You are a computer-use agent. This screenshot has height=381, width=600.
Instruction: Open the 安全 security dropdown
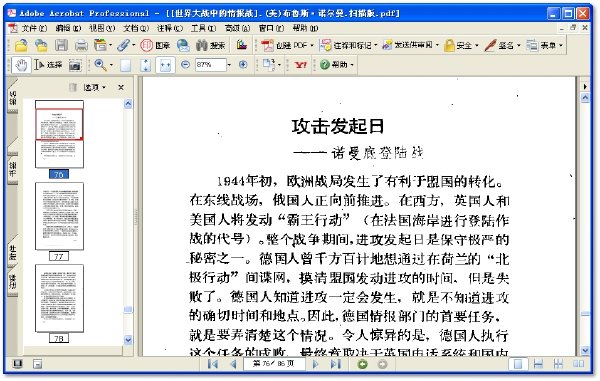477,46
